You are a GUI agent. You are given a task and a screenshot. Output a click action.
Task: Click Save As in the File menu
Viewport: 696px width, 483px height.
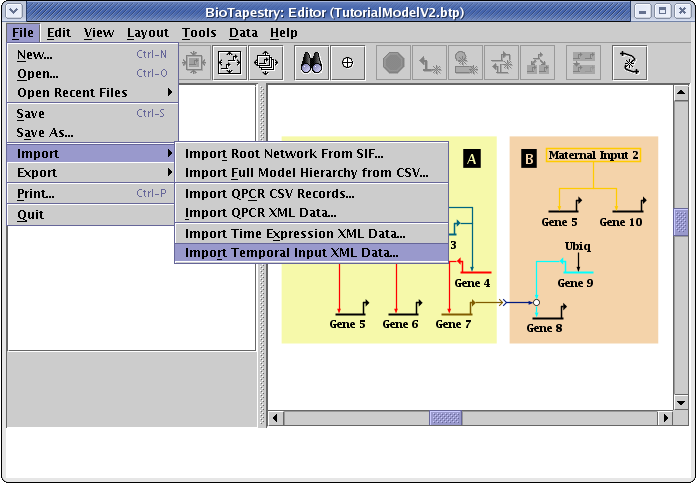45,132
